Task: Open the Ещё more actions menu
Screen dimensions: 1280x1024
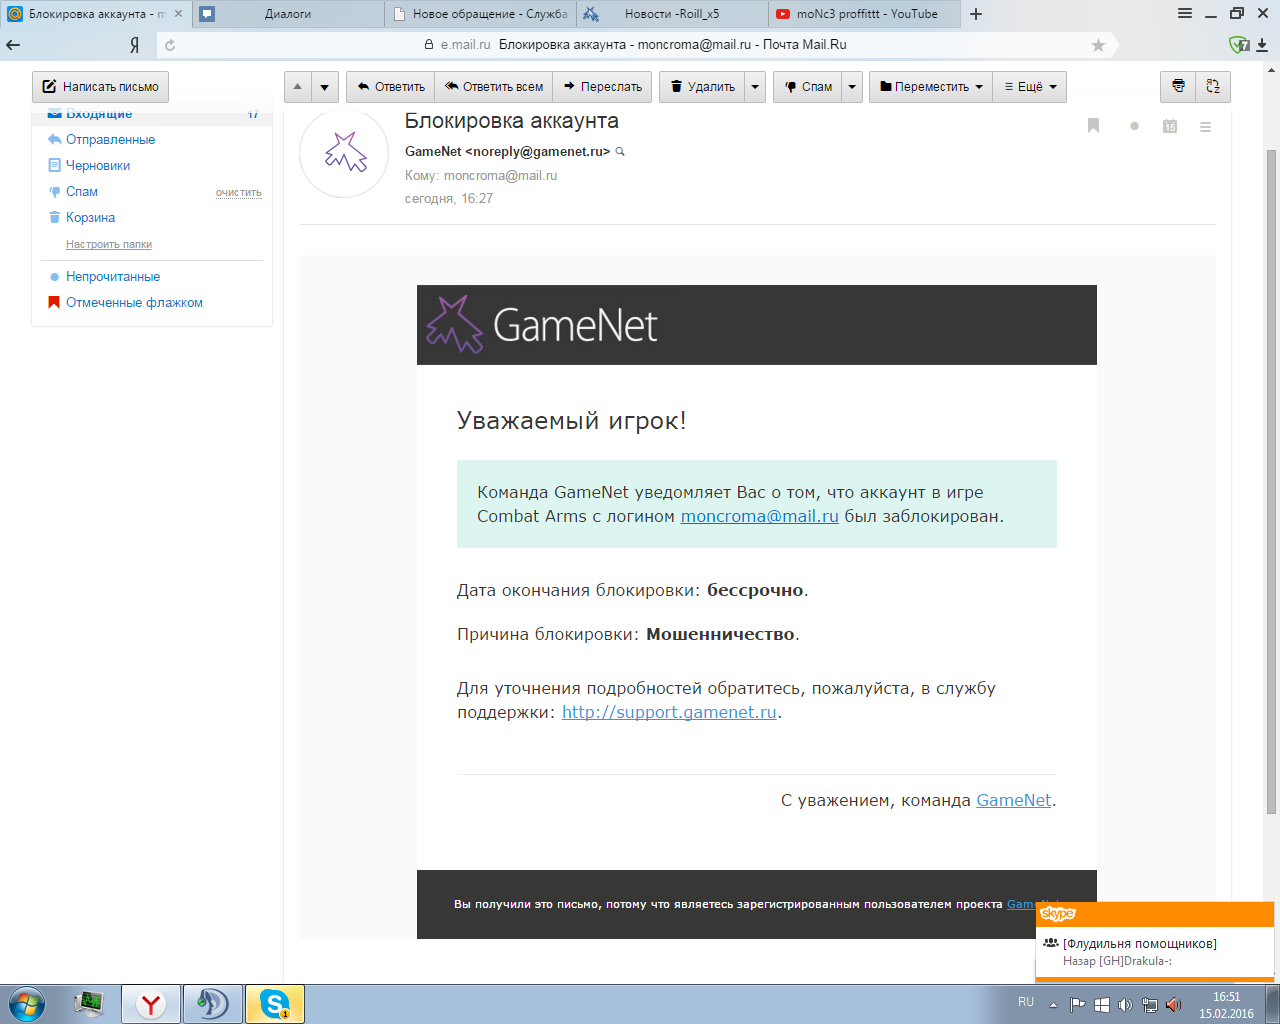Action: click(1030, 87)
